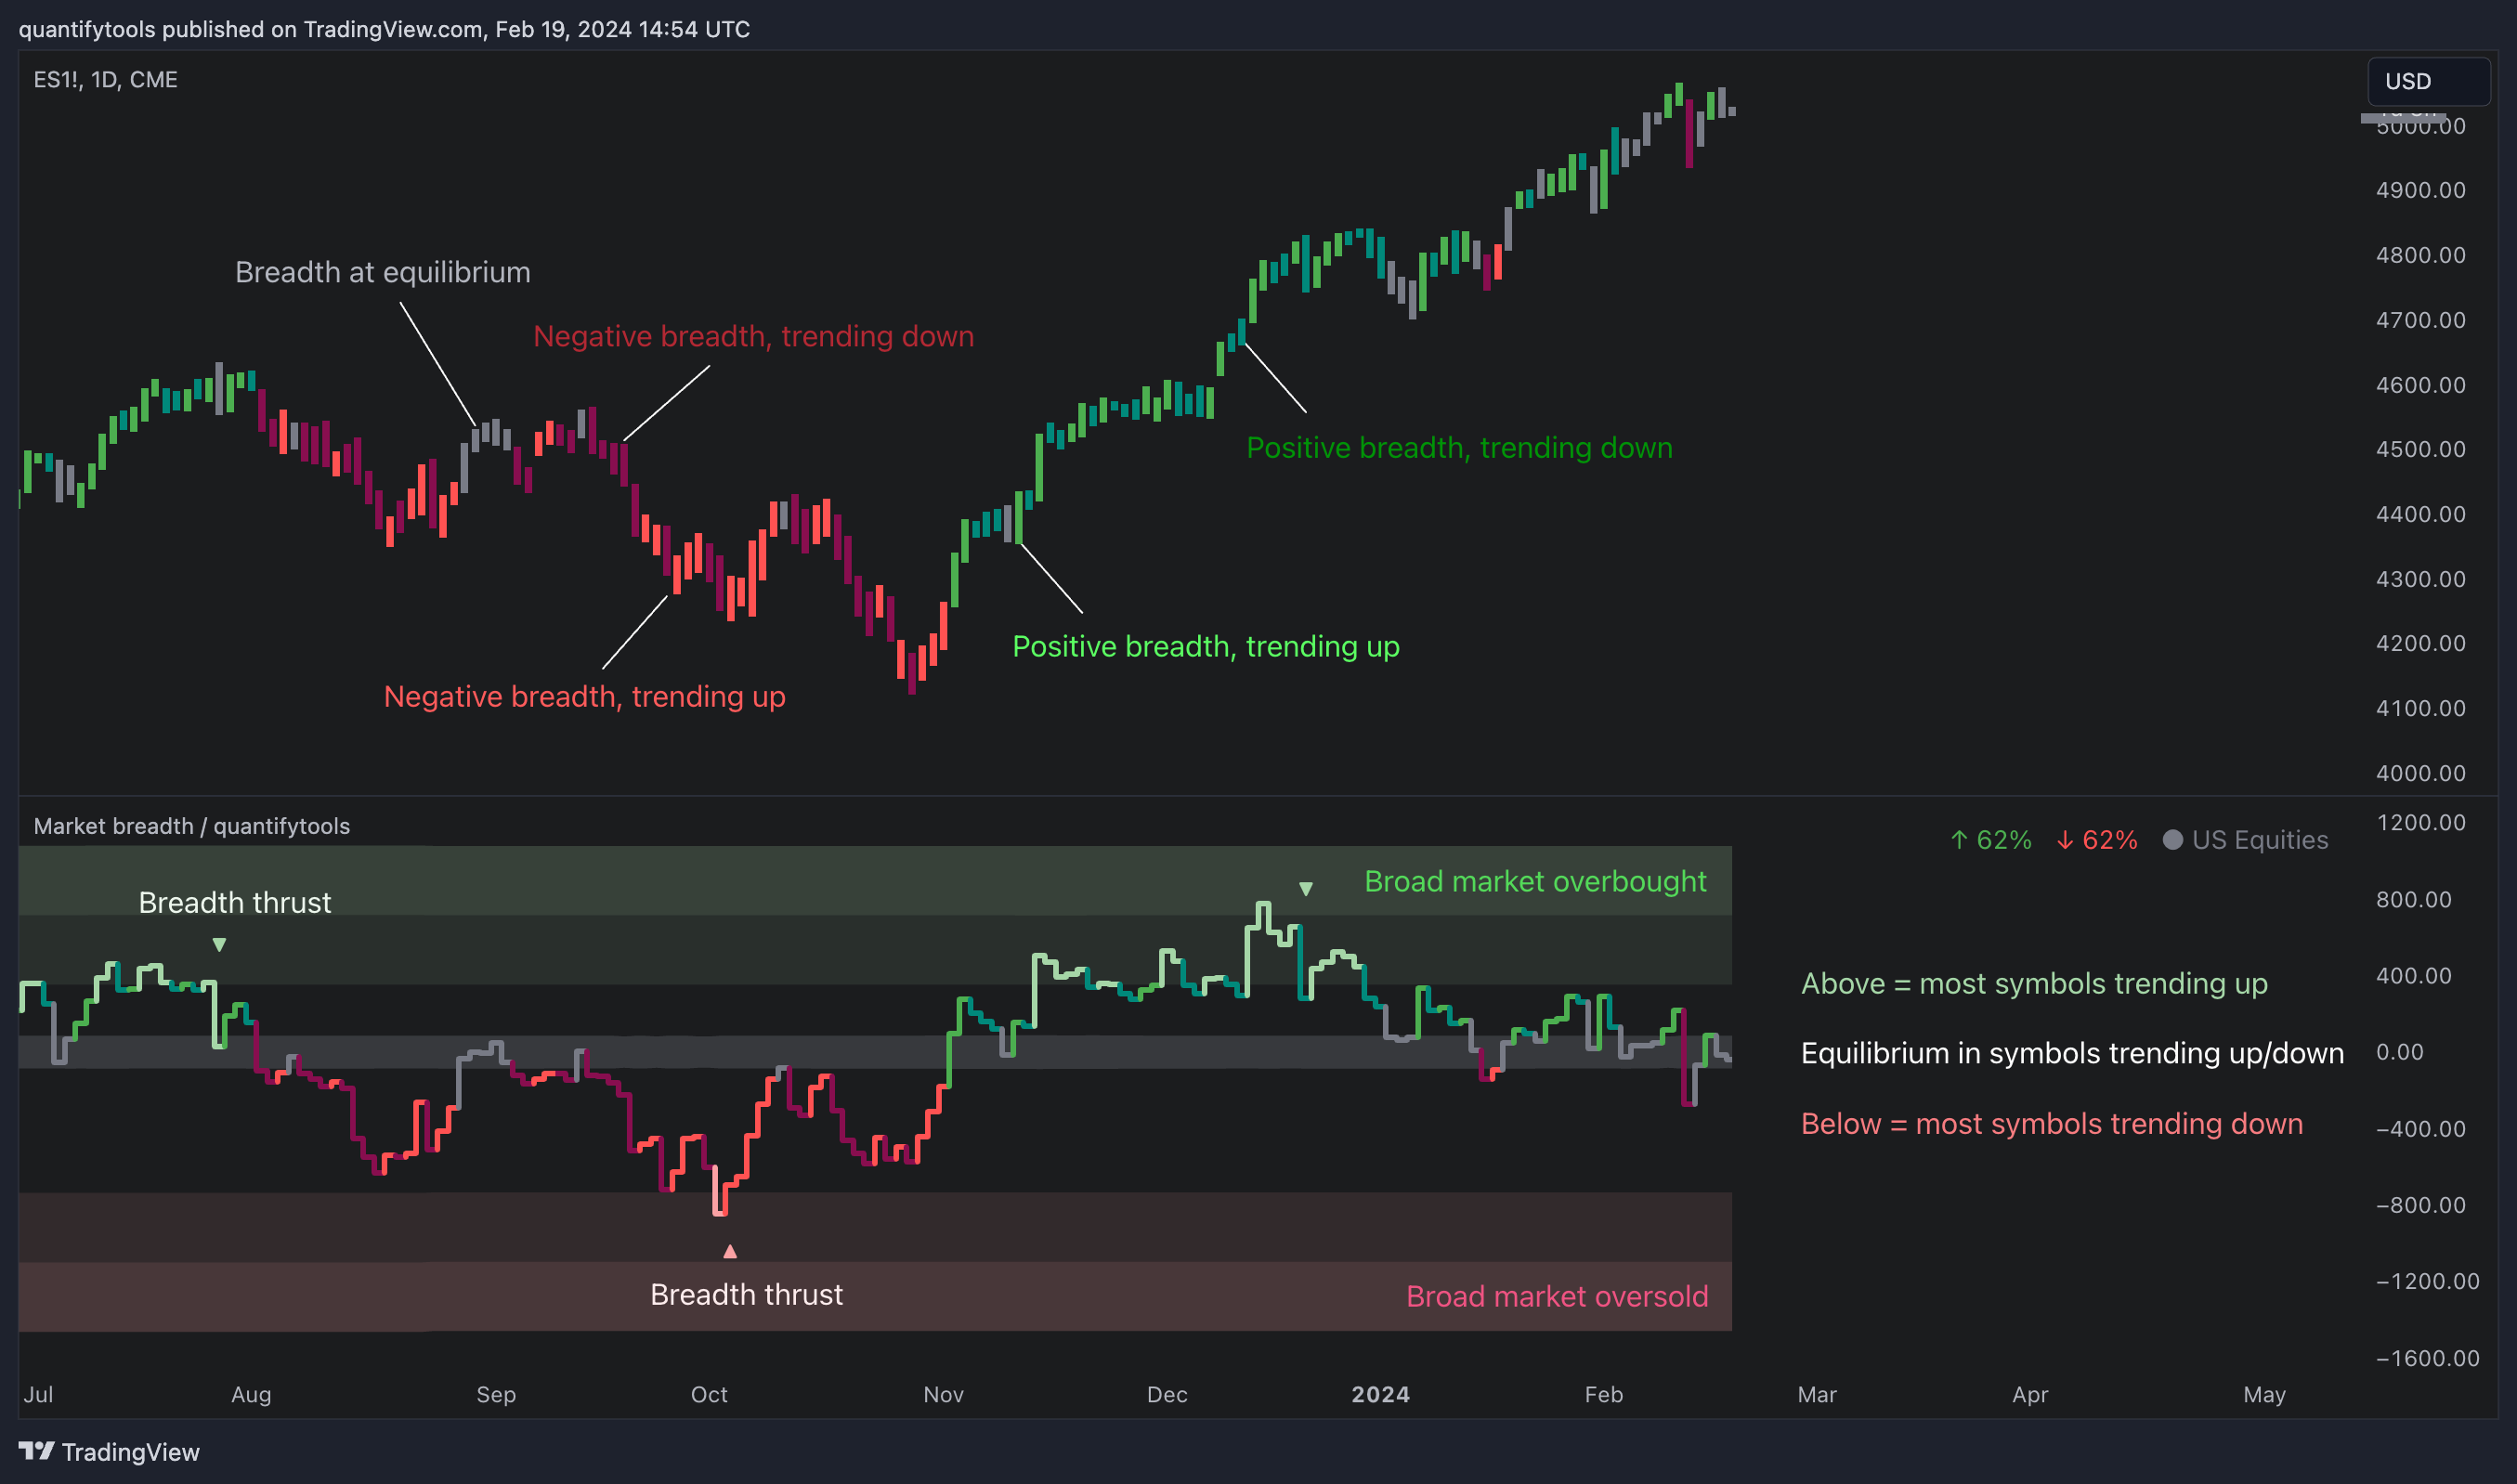The height and width of the screenshot is (1484, 2517).
Task: Click the lower 'Breadth thrust' label near October
Action: [746, 1294]
